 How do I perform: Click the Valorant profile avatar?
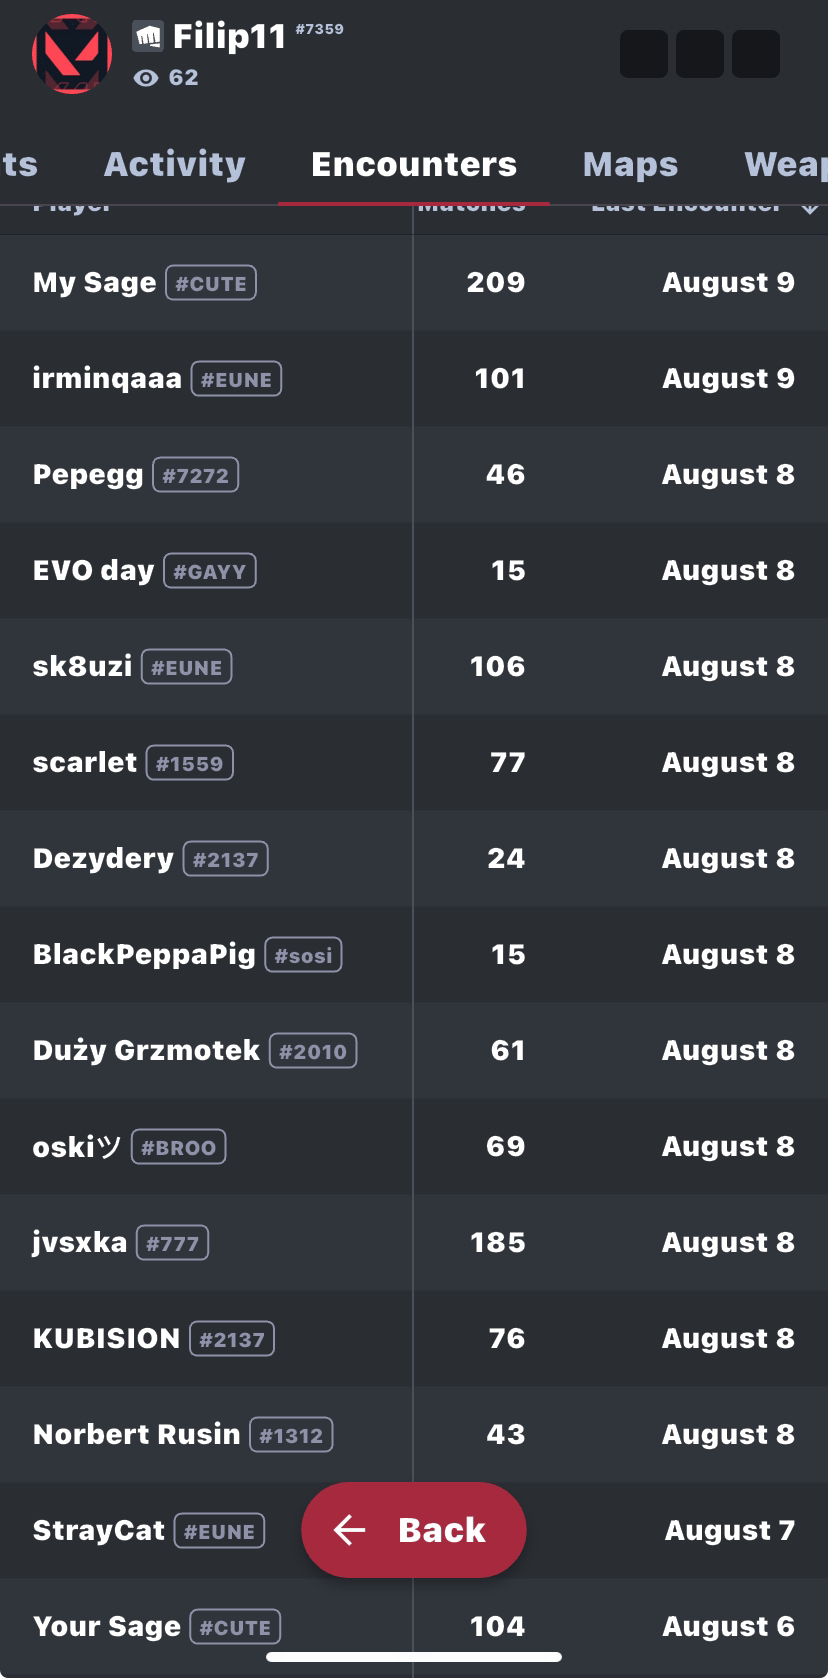pyautogui.click(x=72, y=54)
